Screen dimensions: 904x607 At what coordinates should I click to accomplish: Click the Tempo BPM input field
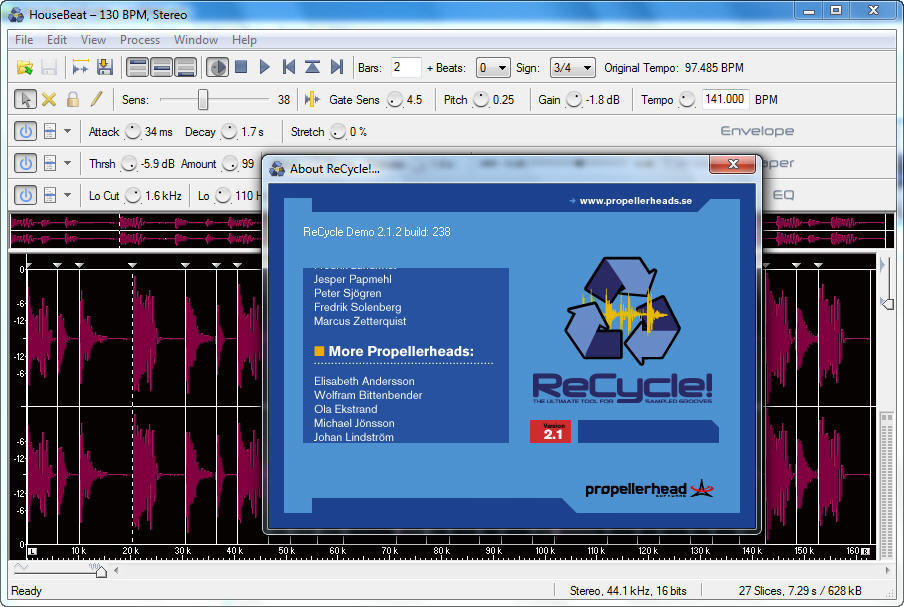(x=724, y=99)
